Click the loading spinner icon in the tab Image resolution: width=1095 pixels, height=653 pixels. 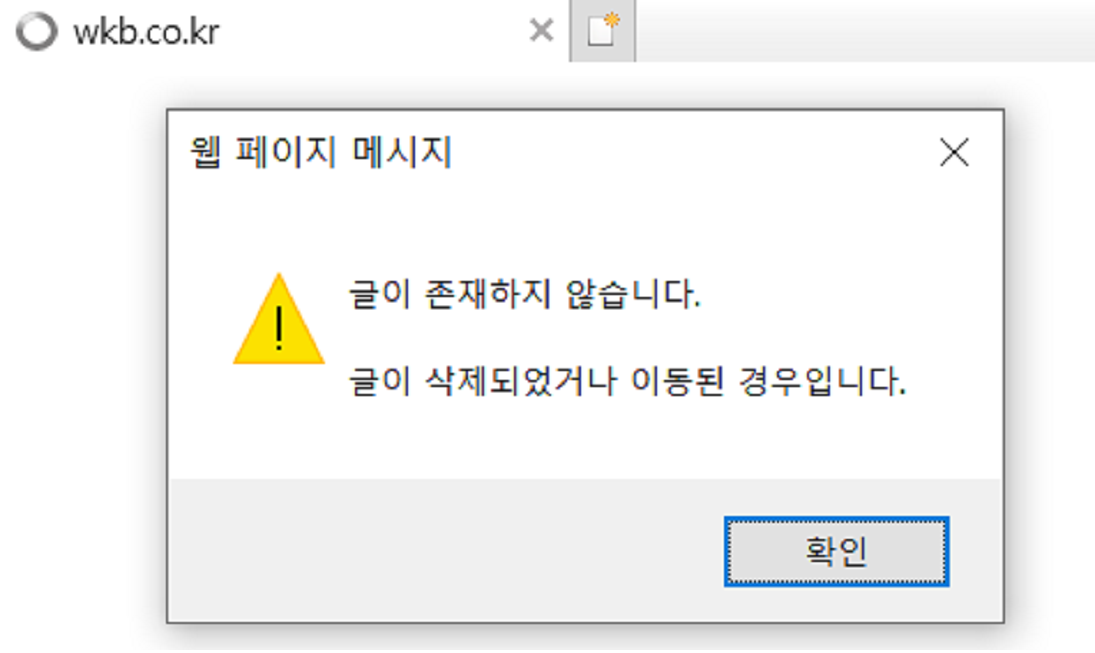pos(36,31)
